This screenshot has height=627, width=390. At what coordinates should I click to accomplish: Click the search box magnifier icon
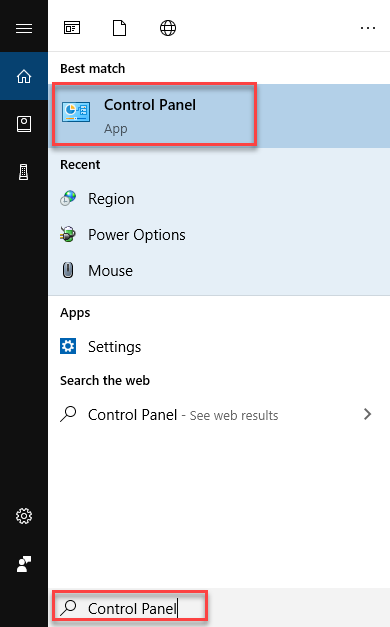[x=68, y=607]
